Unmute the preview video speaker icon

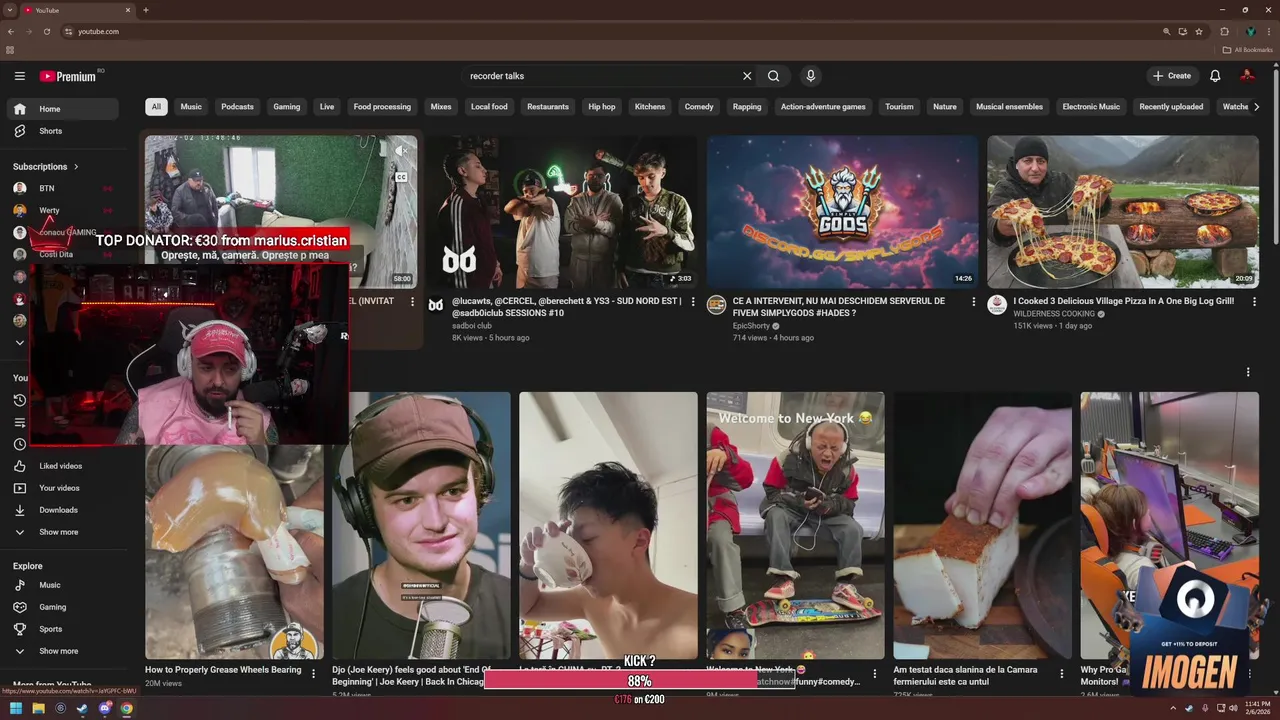[400, 152]
